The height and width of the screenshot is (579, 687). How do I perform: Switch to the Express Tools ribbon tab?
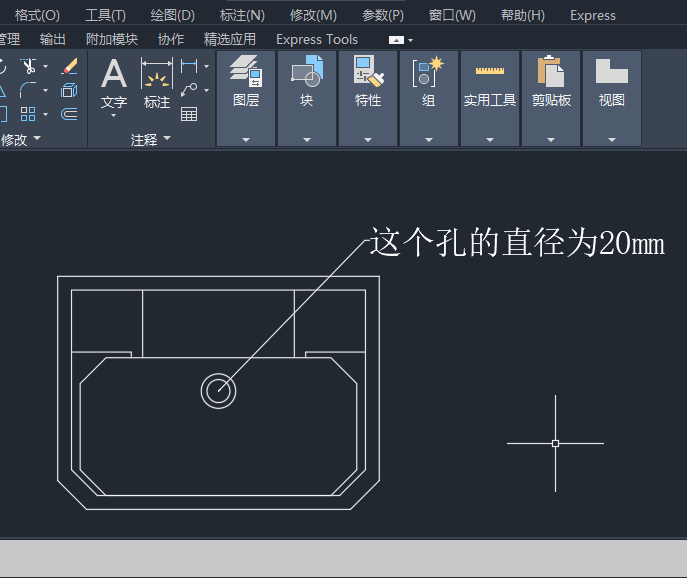(x=316, y=39)
